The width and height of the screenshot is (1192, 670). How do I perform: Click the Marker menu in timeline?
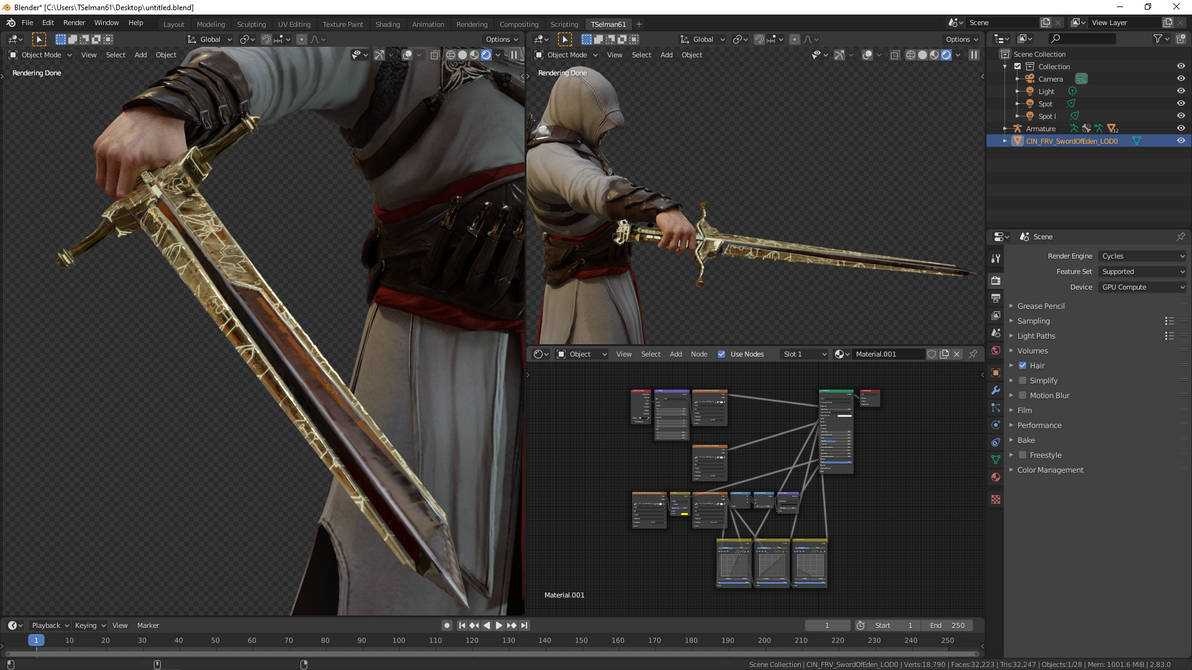coord(147,625)
